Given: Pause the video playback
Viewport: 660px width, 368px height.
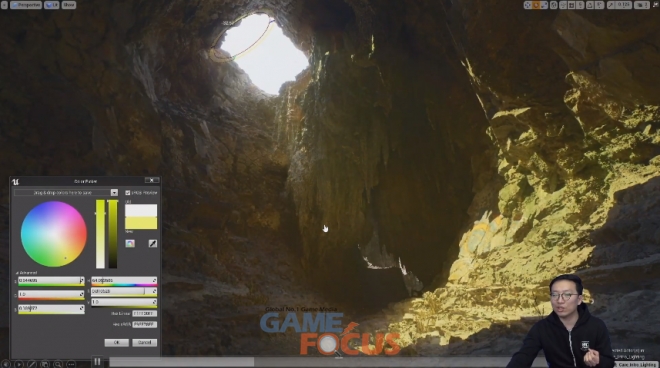Looking at the screenshot, I should point(97,361).
